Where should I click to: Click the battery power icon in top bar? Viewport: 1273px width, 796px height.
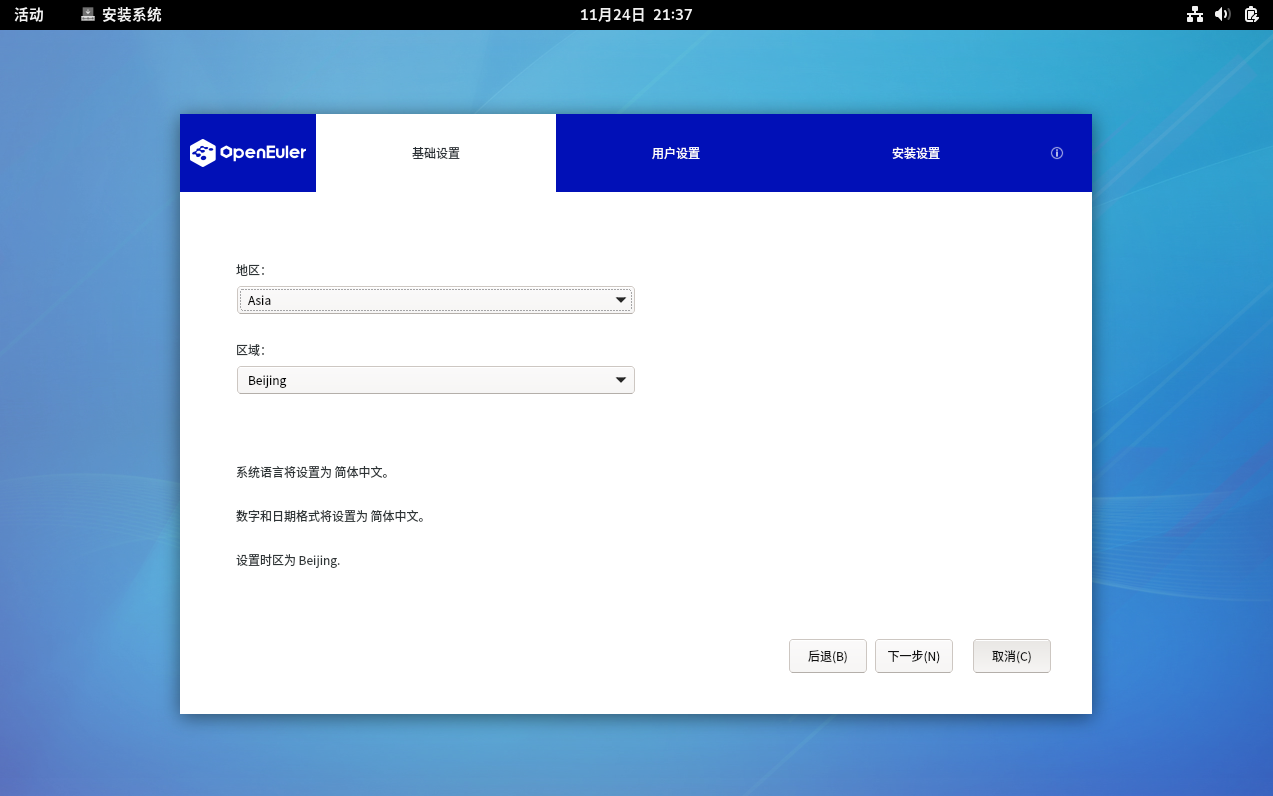[x=1251, y=14]
